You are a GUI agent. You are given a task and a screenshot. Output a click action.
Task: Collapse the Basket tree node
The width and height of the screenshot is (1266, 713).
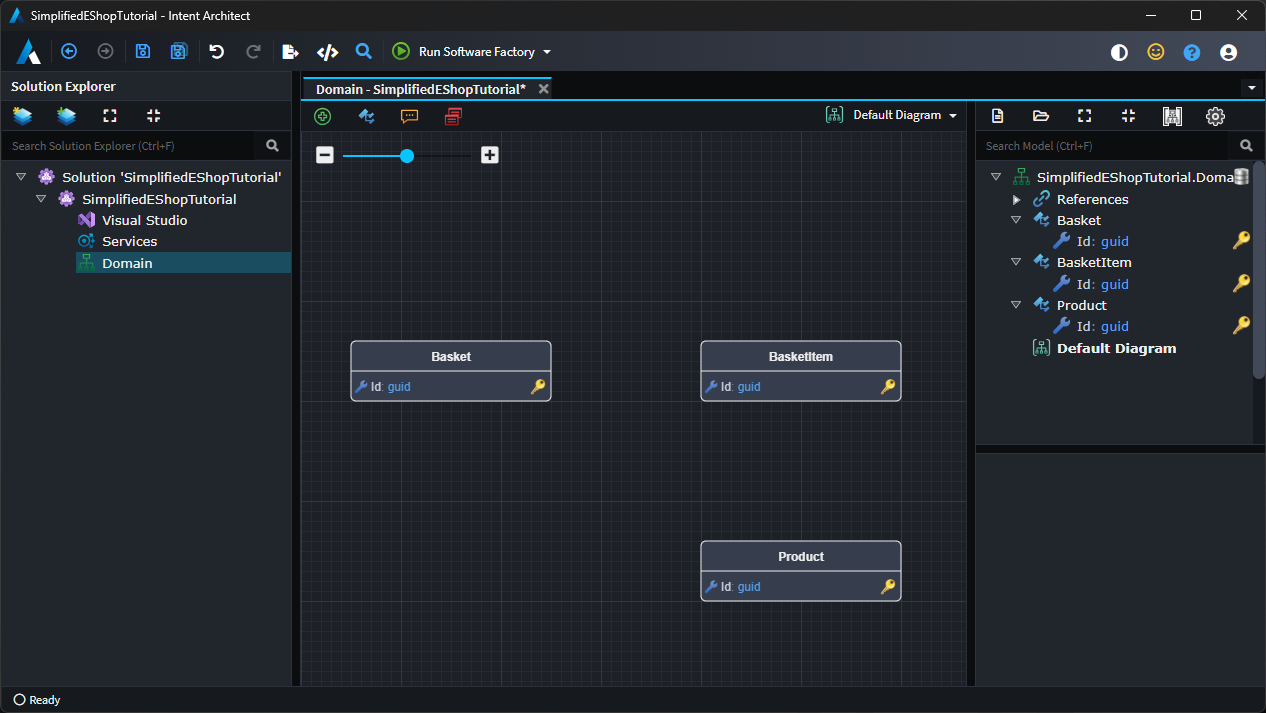coord(1016,220)
